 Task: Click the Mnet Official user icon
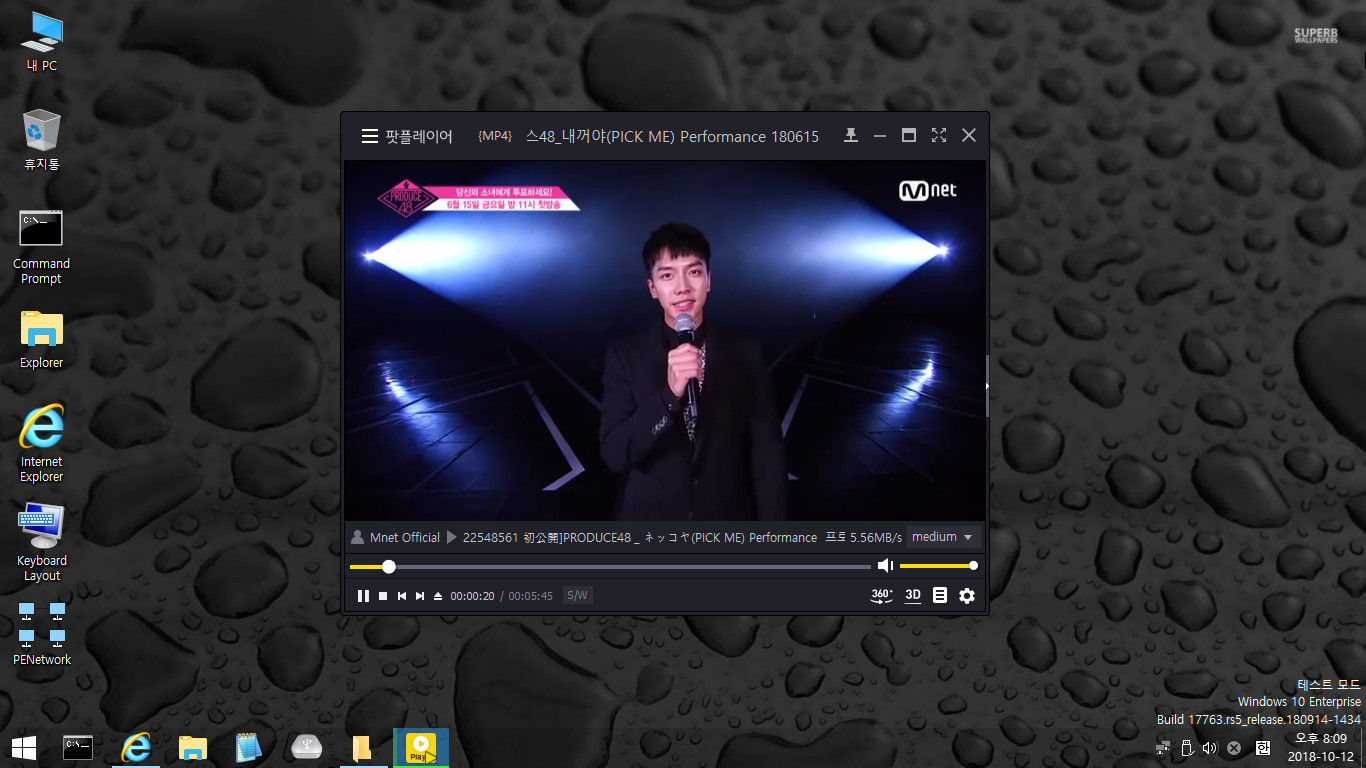(x=357, y=537)
